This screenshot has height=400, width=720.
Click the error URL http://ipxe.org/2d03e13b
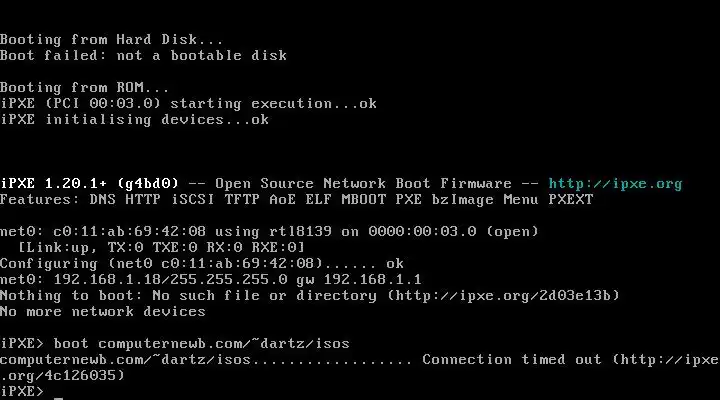504,295
